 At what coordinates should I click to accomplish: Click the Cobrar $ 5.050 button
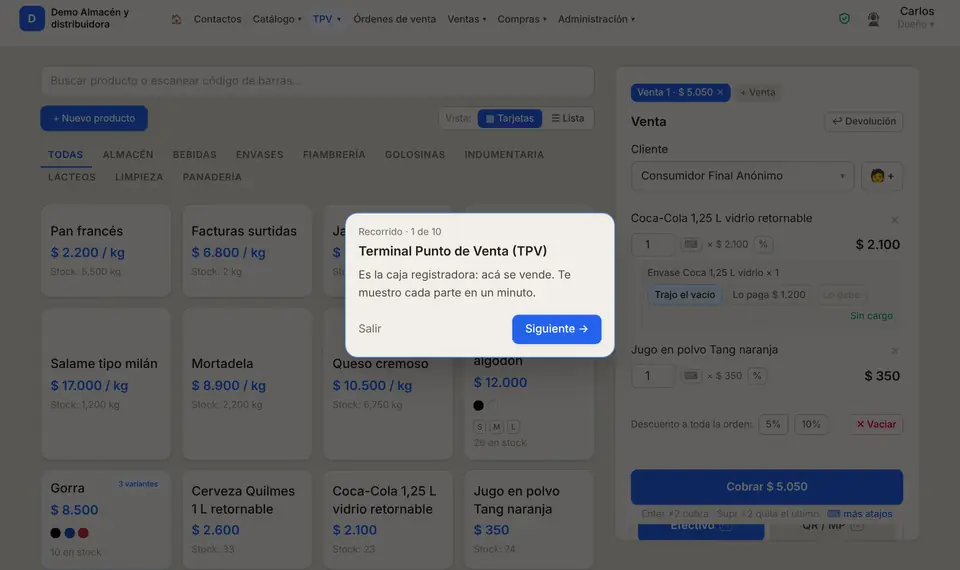[767, 487]
